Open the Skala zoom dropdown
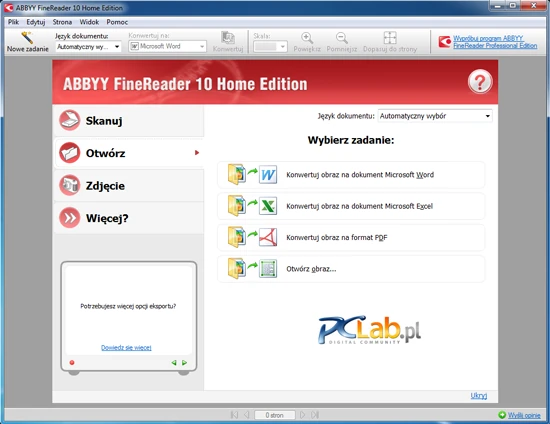Image resolution: width=550 pixels, height=424 pixels. click(x=270, y=47)
